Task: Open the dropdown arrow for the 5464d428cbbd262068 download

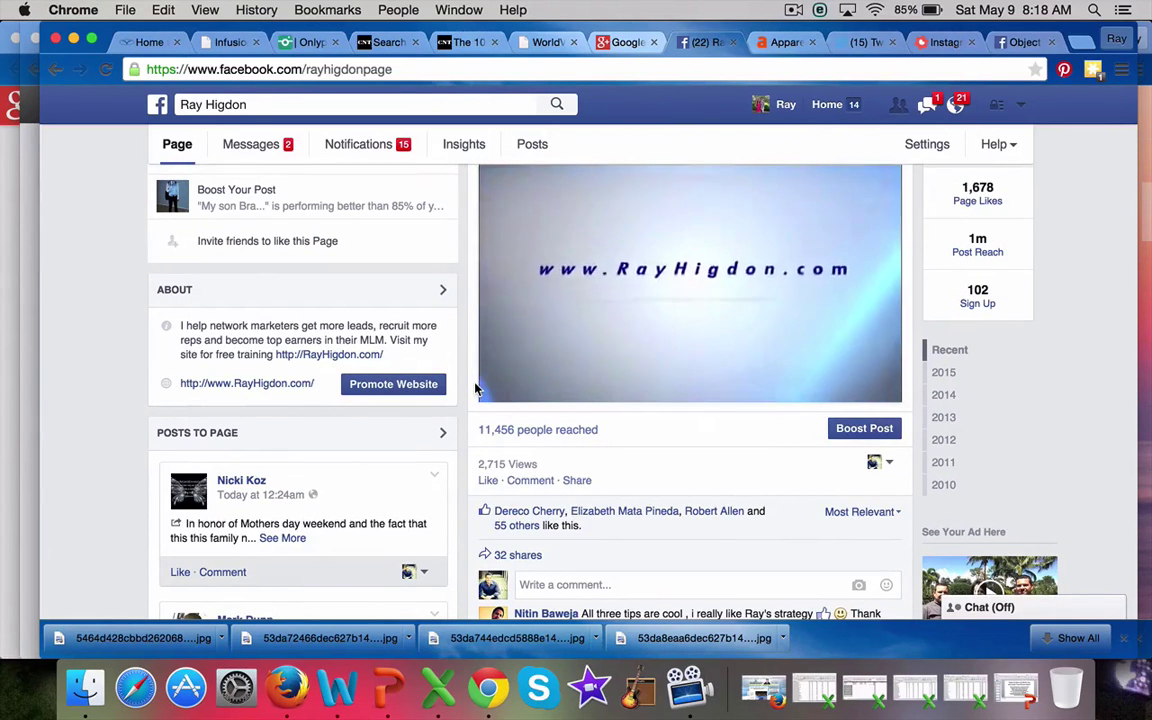Action: 221,638
